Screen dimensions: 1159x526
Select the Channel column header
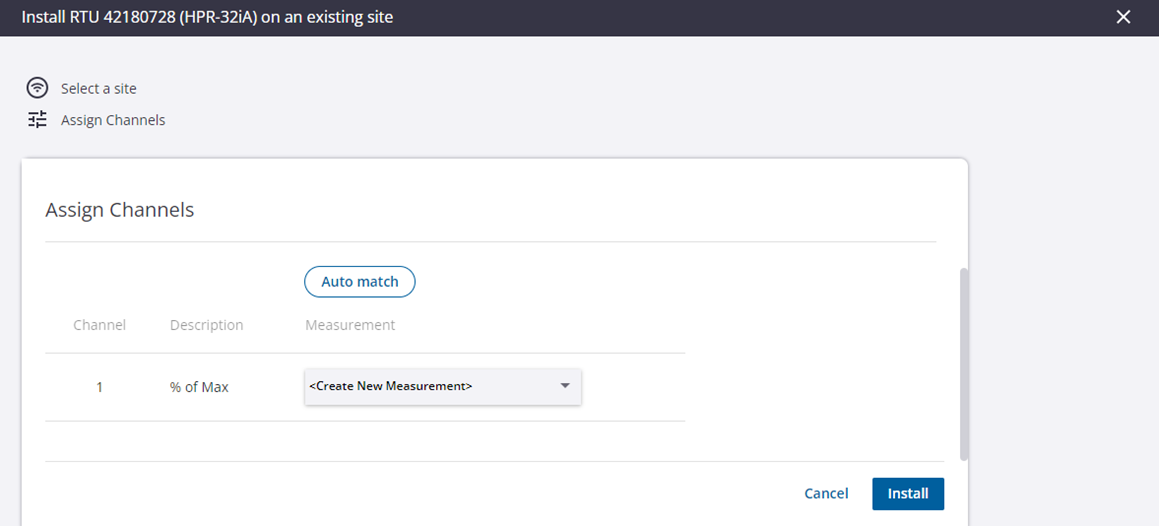coord(99,325)
